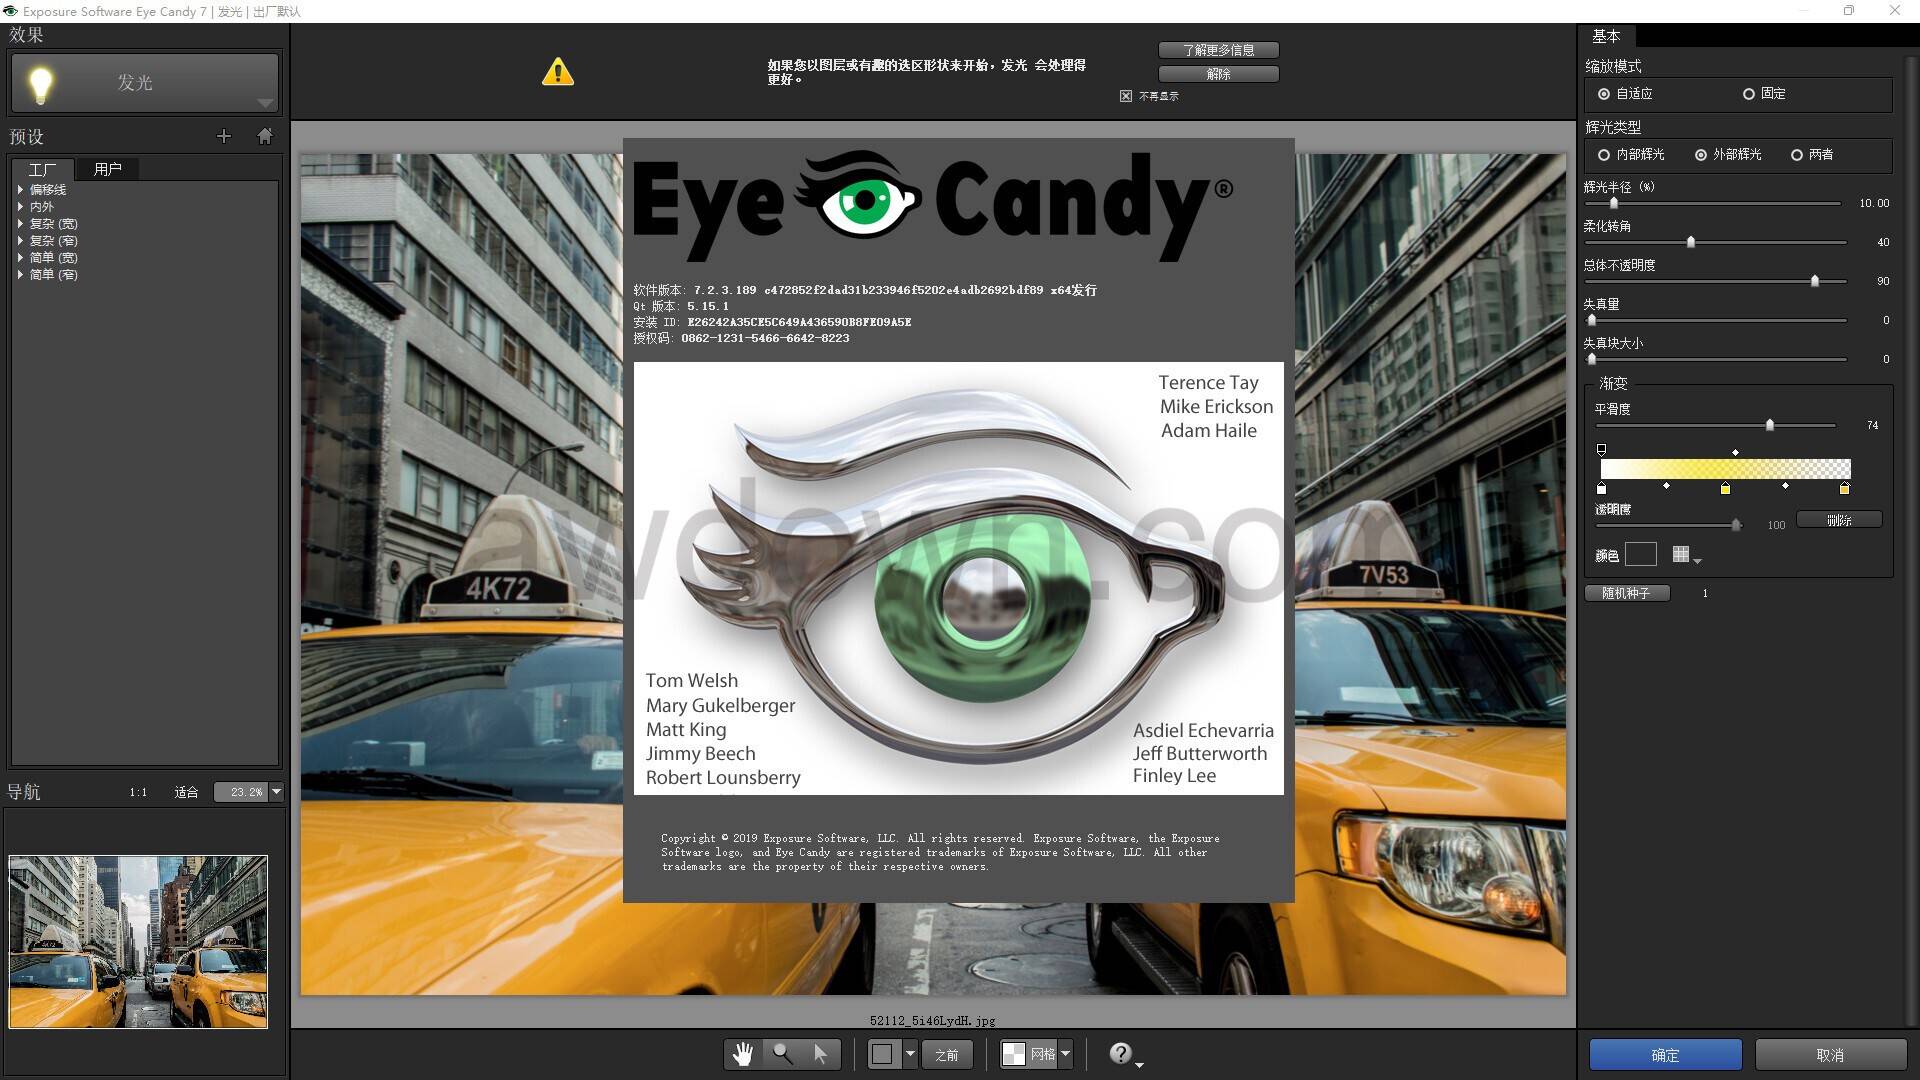Select 自适应 zoom mode
This screenshot has height=1080, width=1920.
(1605, 93)
